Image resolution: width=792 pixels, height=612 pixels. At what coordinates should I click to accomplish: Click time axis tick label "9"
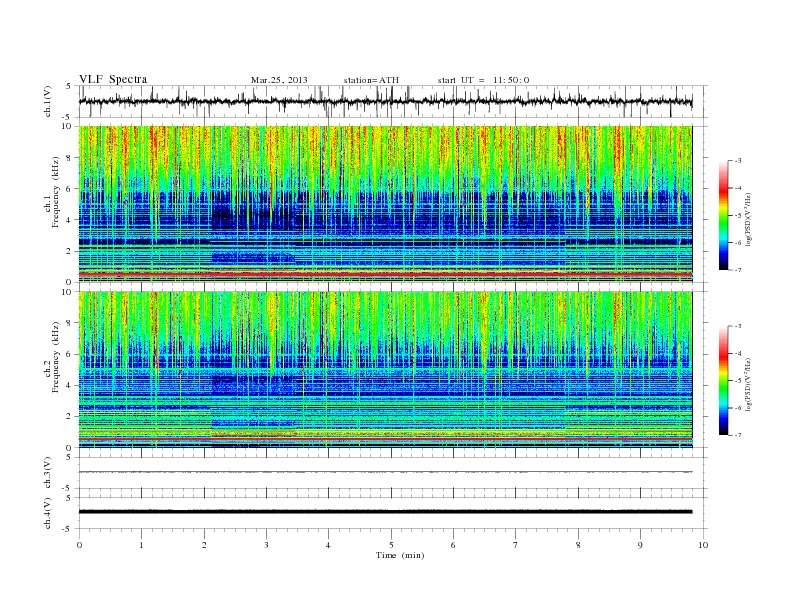[640, 545]
